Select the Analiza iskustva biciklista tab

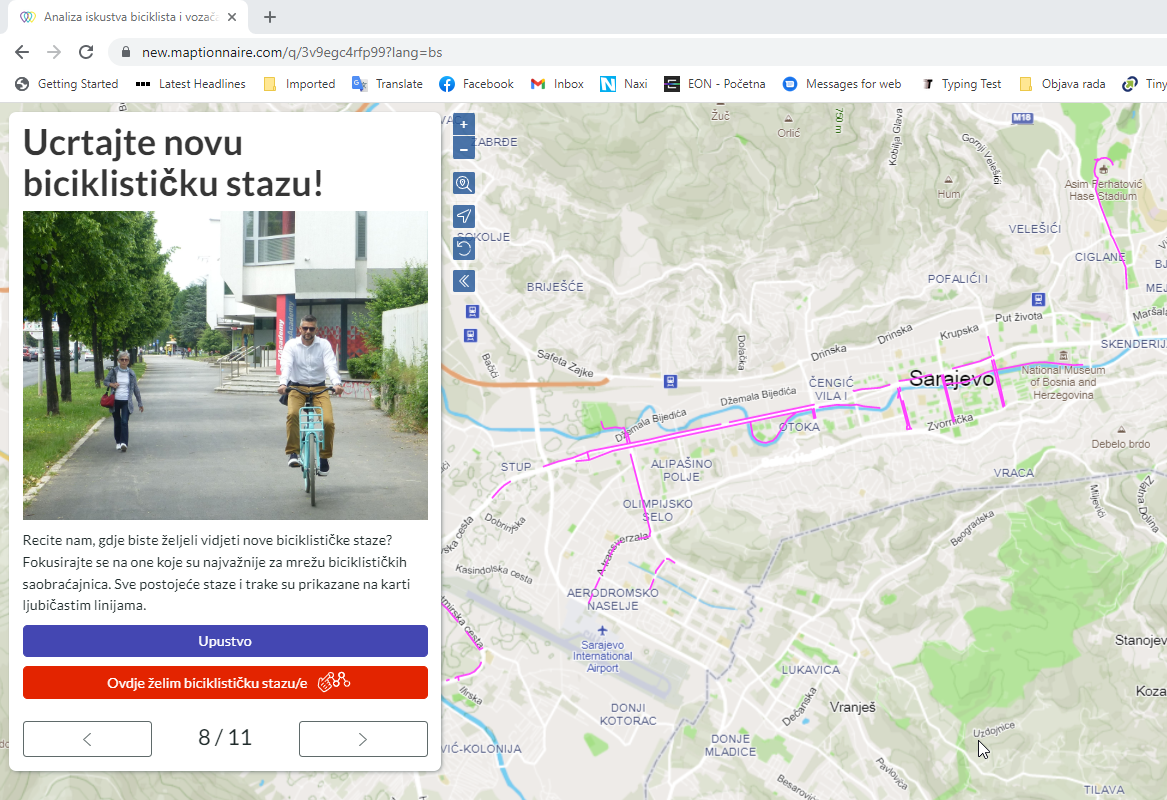pos(120,17)
